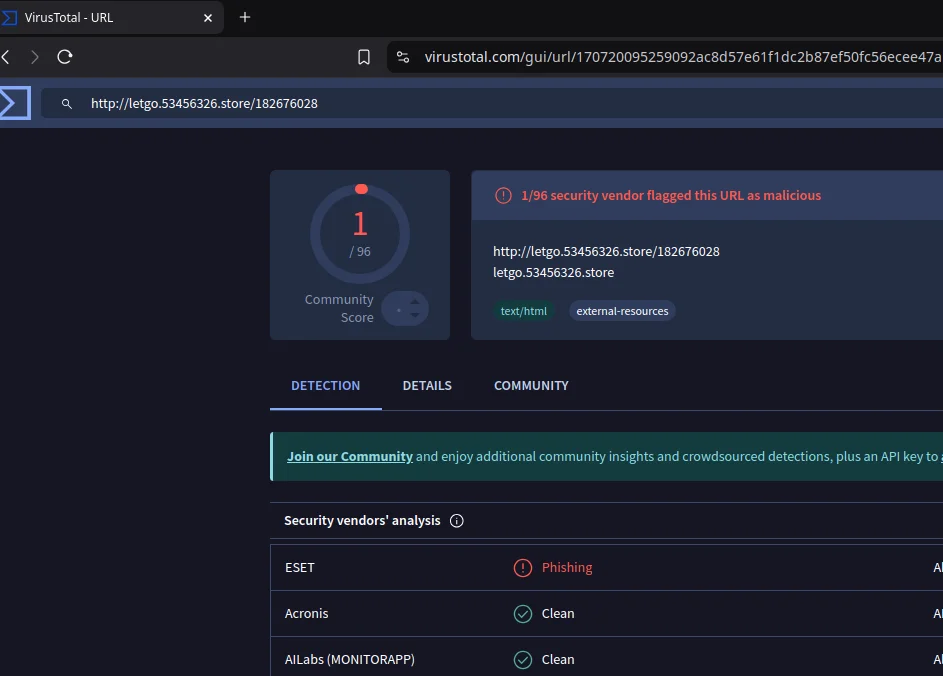The image size is (943, 676).
Task: Click the ESET vendor name
Action: point(299,568)
